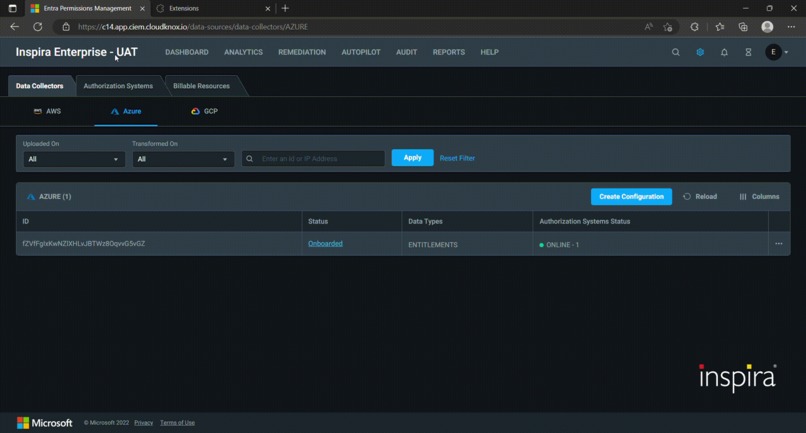Click the browser address bar URL
The image size is (806, 433).
click(193, 27)
